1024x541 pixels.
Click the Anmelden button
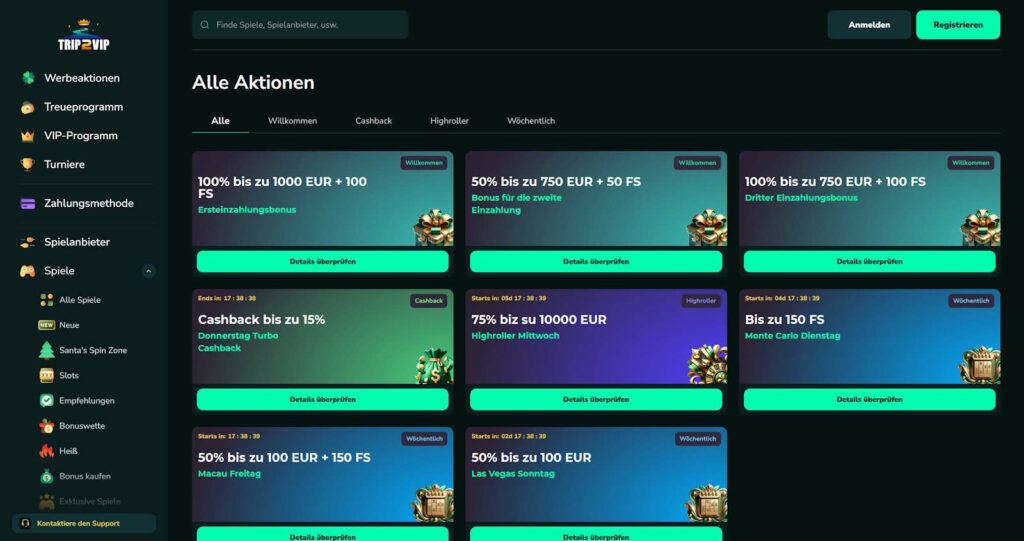tap(869, 25)
